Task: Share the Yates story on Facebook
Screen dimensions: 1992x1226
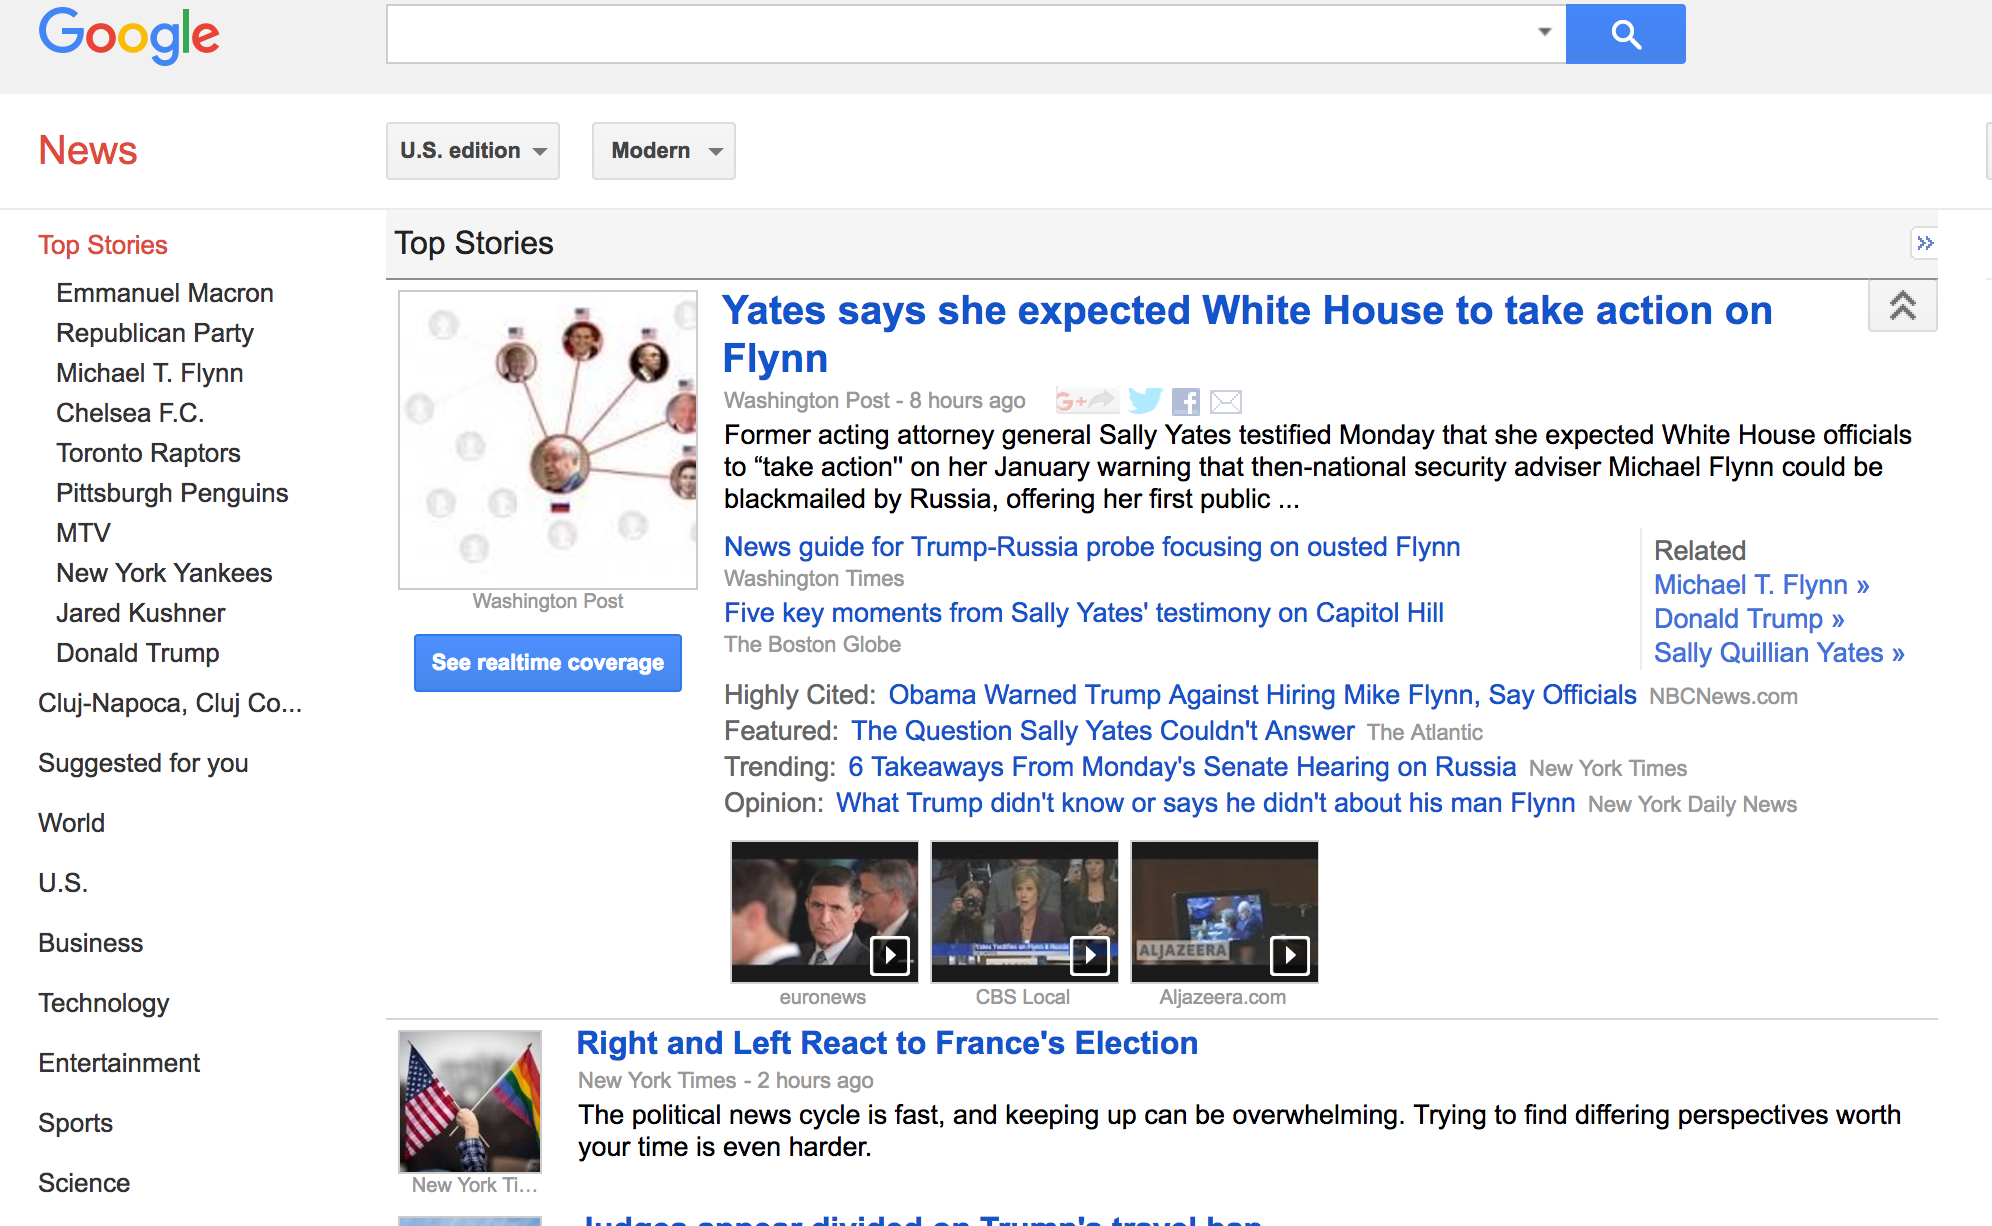Action: 1186,402
